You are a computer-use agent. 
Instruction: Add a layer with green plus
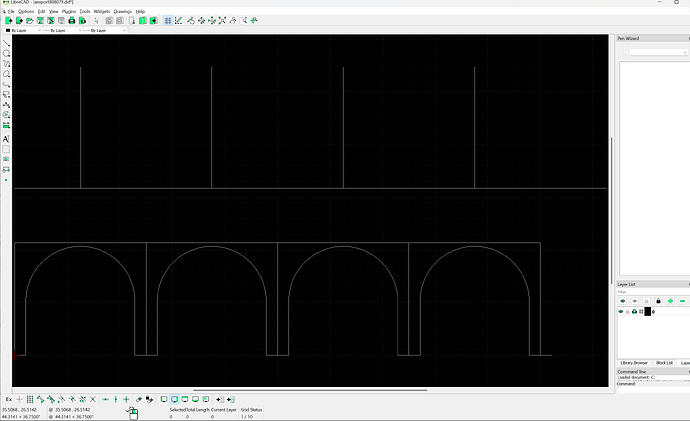tap(670, 301)
